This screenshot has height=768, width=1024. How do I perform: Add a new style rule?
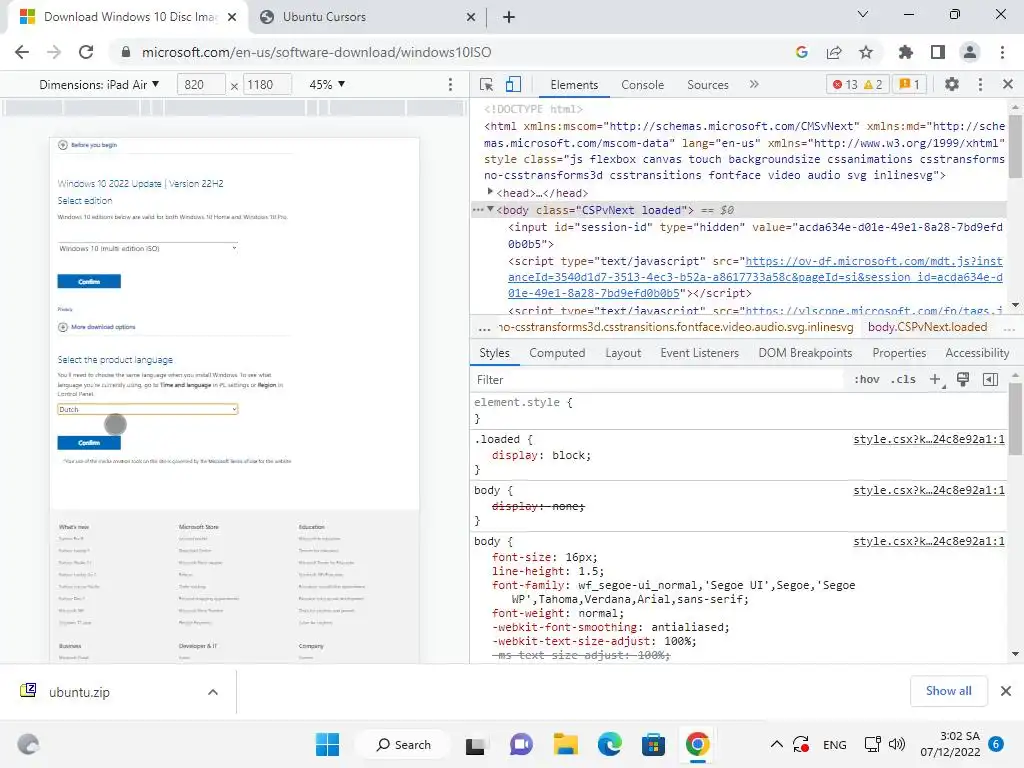(935, 379)
